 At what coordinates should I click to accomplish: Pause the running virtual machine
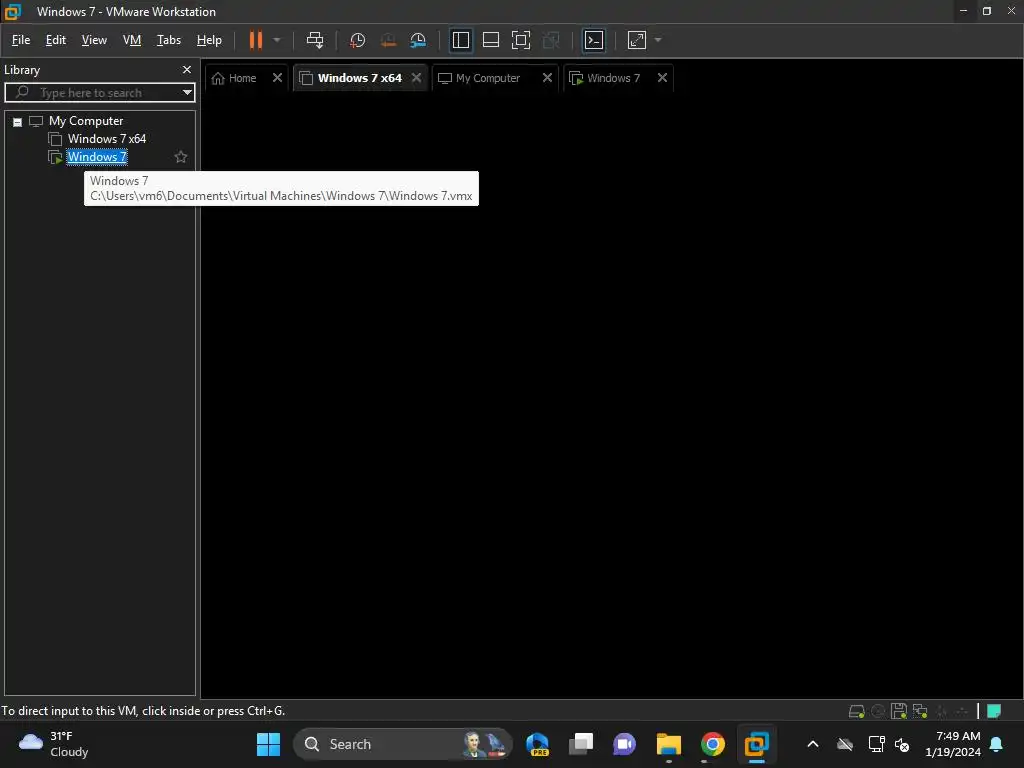point(255,40)
